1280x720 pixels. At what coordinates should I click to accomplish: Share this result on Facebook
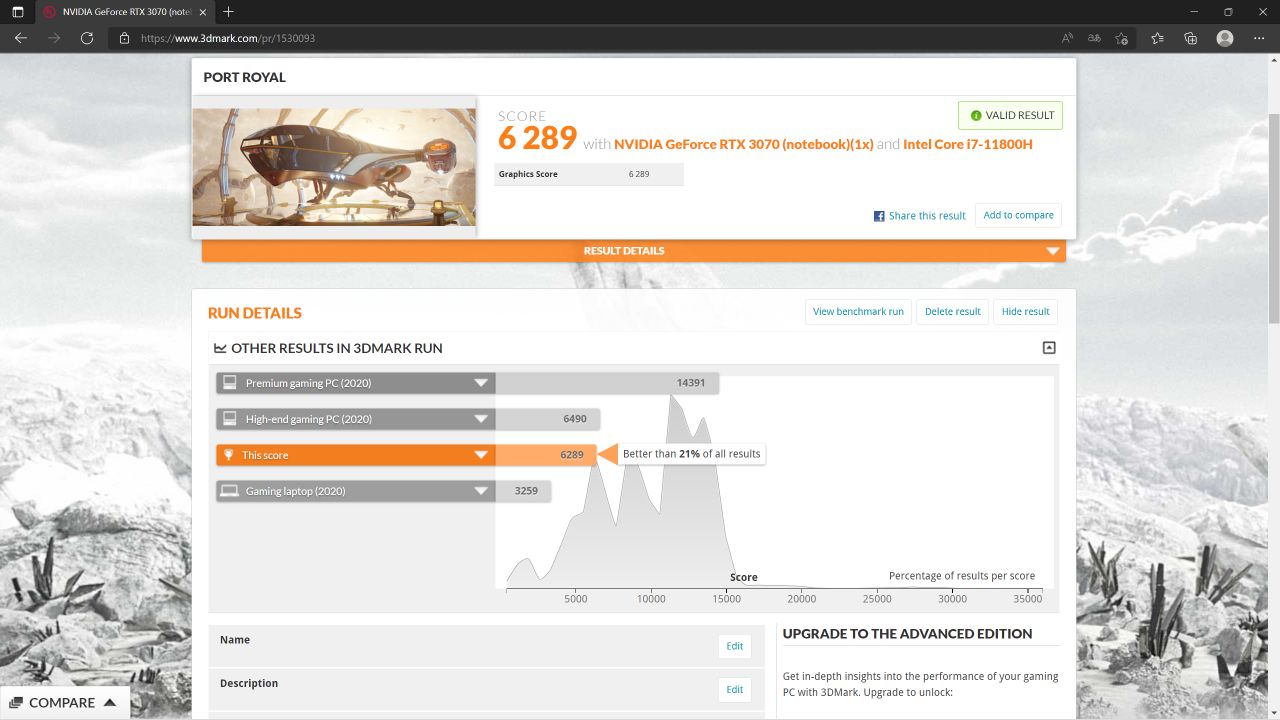point(920,215)
